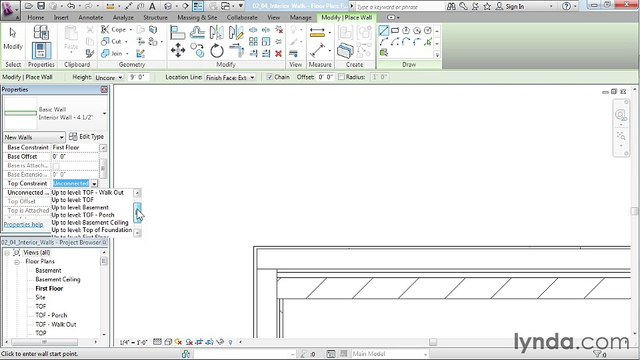
Task: Open the Home ribbon tab
Action: click(36, 18)
